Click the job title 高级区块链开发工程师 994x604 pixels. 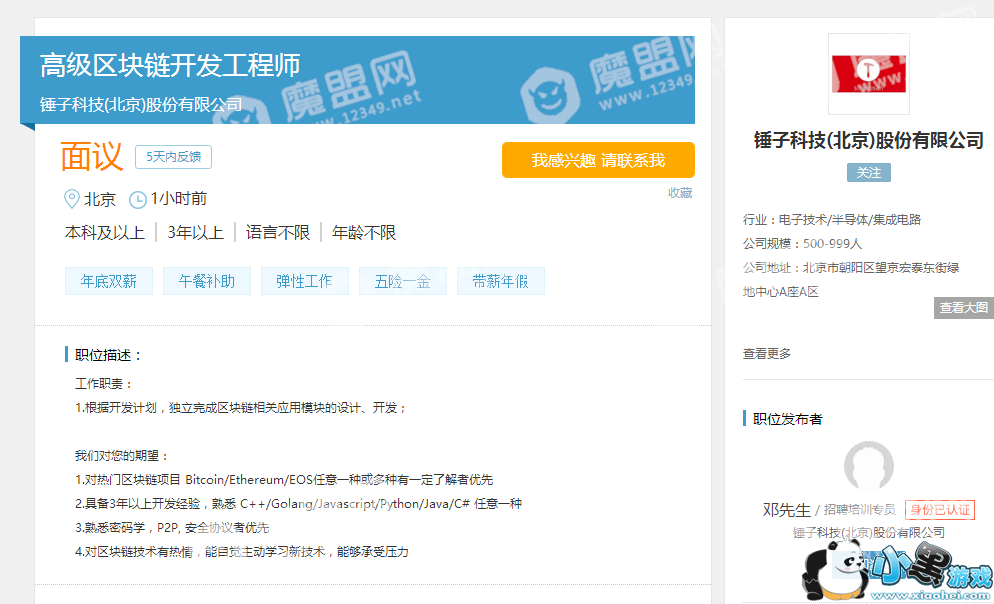[x=170, y=65]
